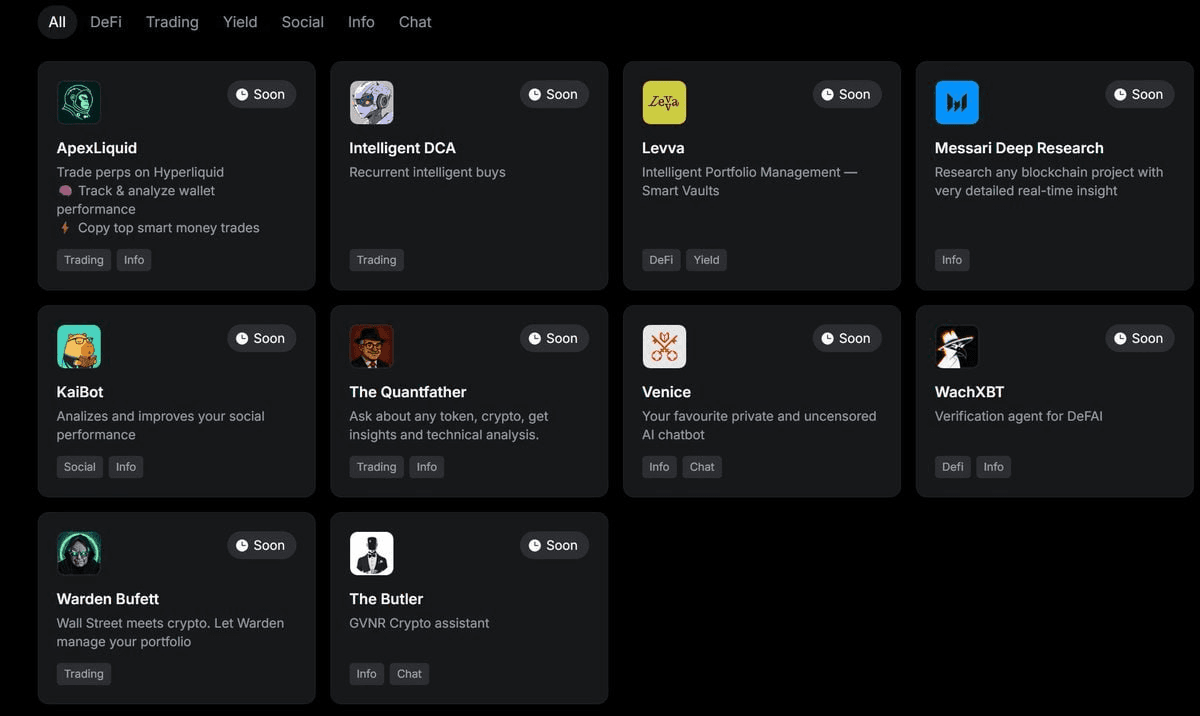
Task: Click the Chat tag on Venice card
Action: pos(702,467)
